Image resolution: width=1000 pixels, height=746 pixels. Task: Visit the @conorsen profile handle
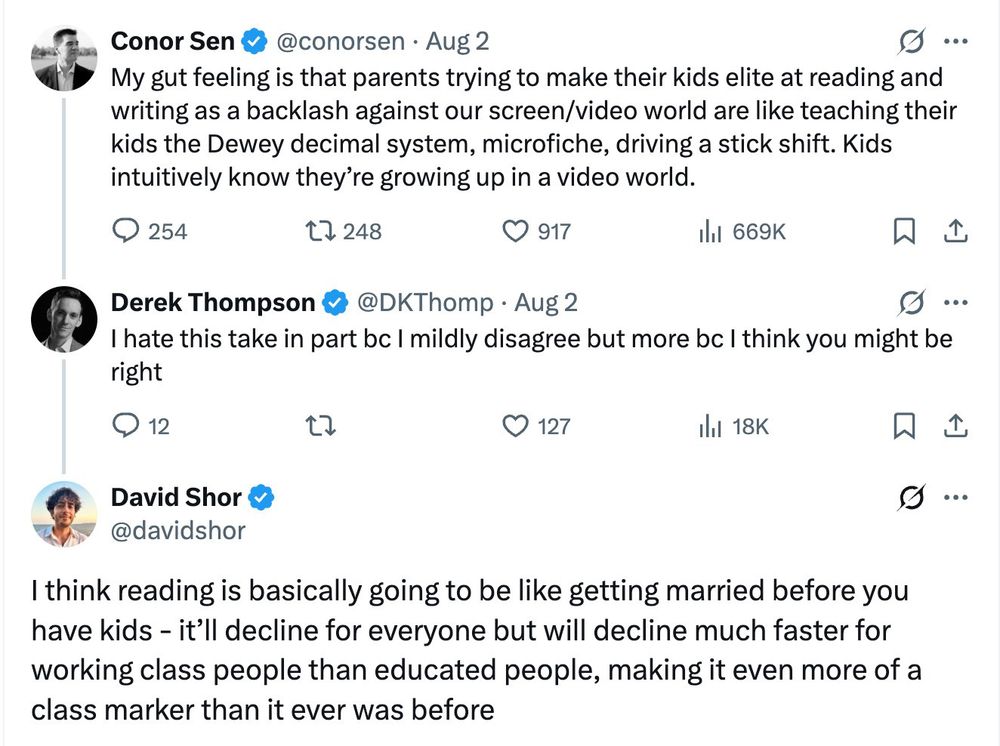(x=341, y=41)
